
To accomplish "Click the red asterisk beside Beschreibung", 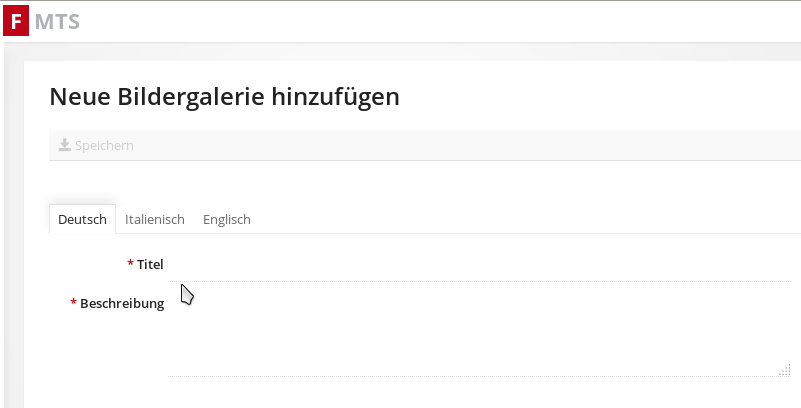I will point(73,302).
